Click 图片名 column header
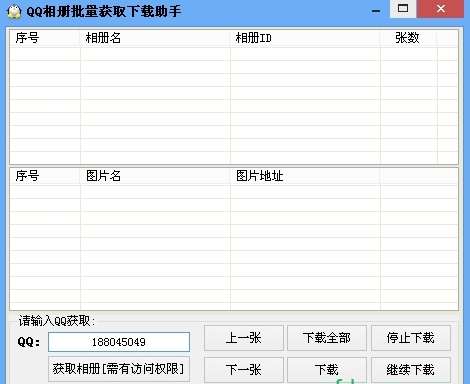Screen dimensions: 470x384 [155, 176]
